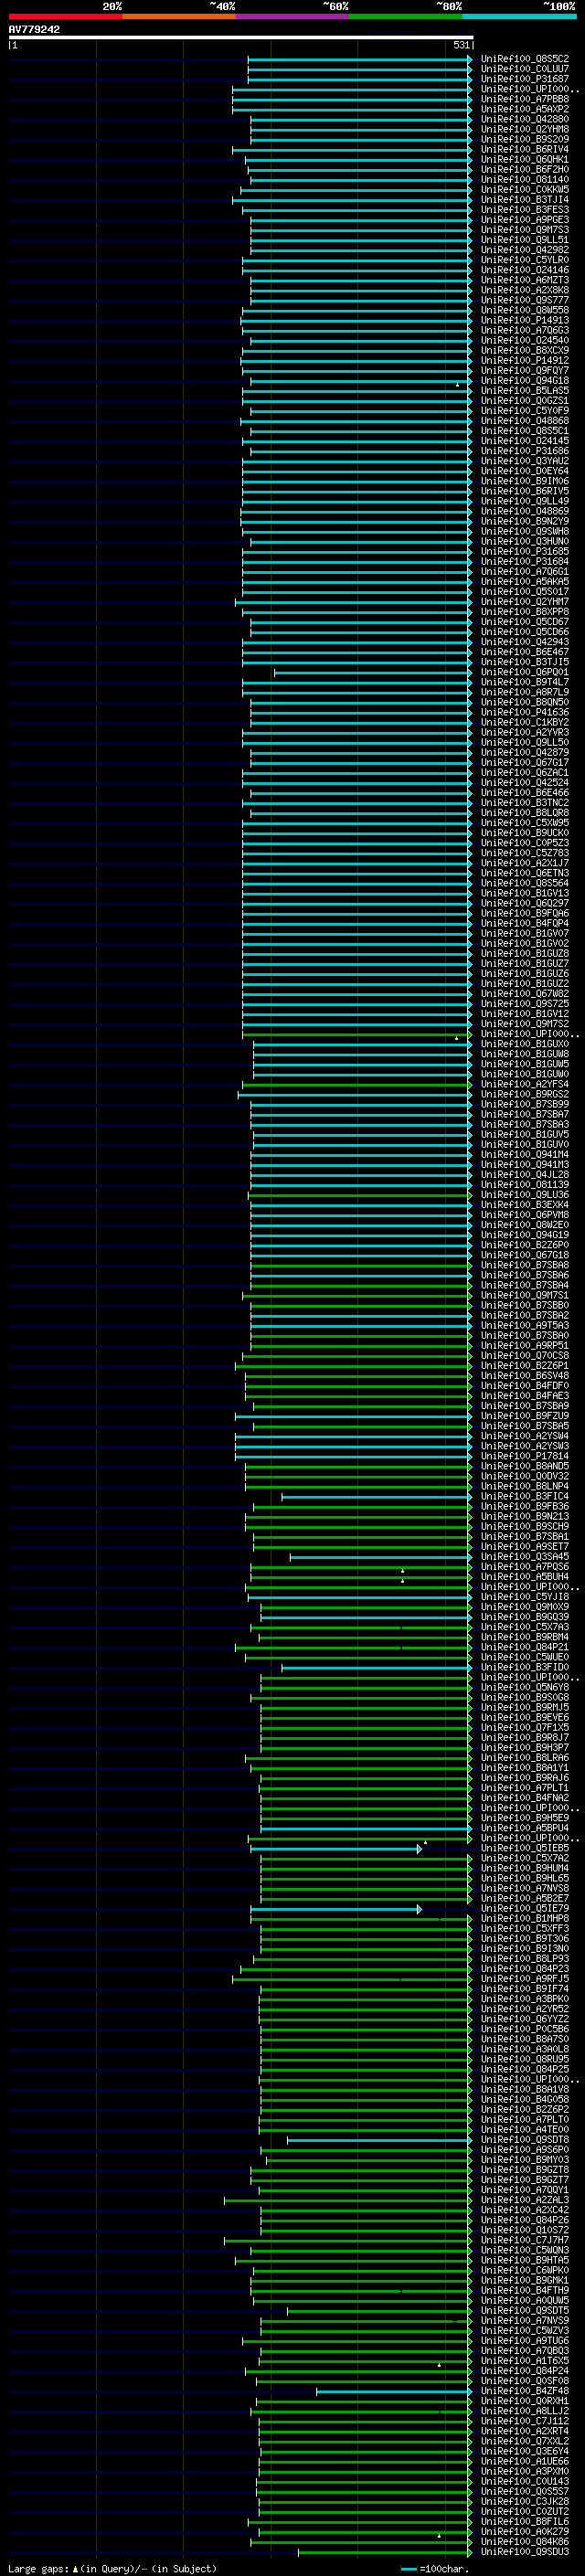Click the green ~80% identity legend bar

tap(406, 16)
